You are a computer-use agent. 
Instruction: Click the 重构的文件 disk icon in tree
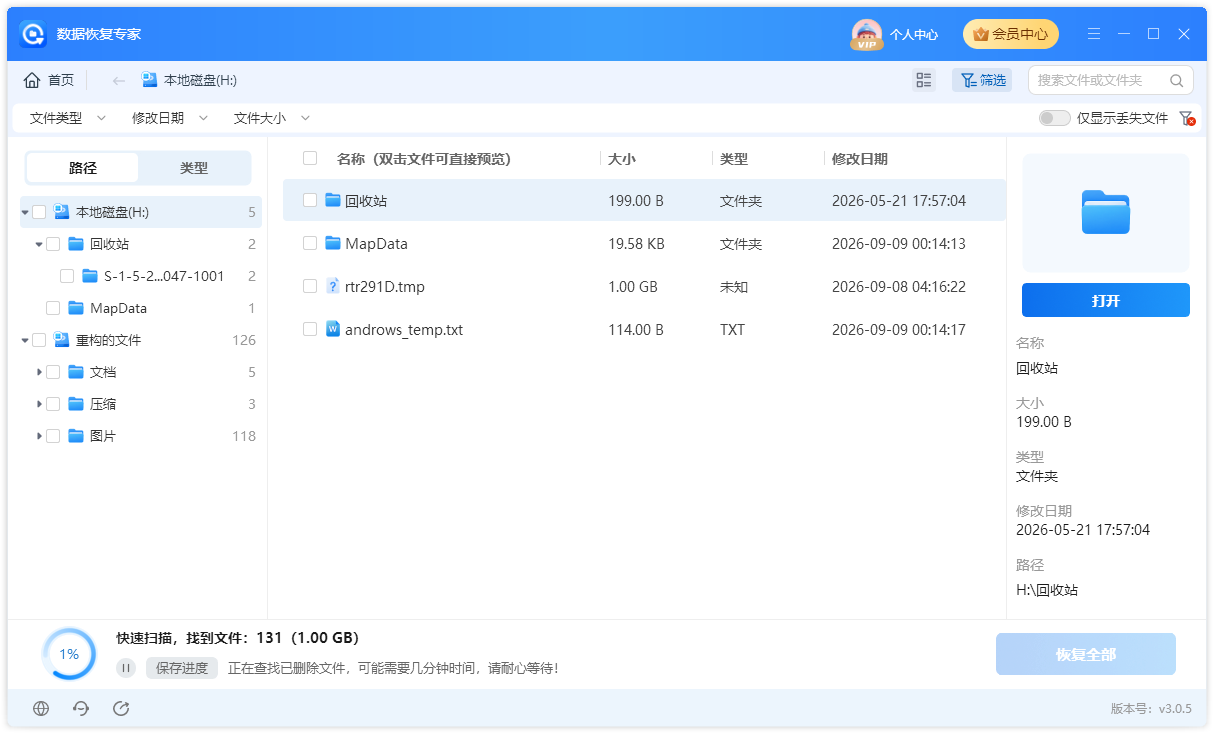61,340
